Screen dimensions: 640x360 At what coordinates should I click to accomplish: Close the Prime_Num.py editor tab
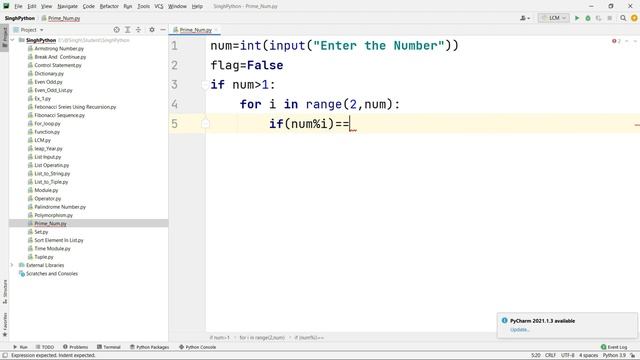click(216, 30)
